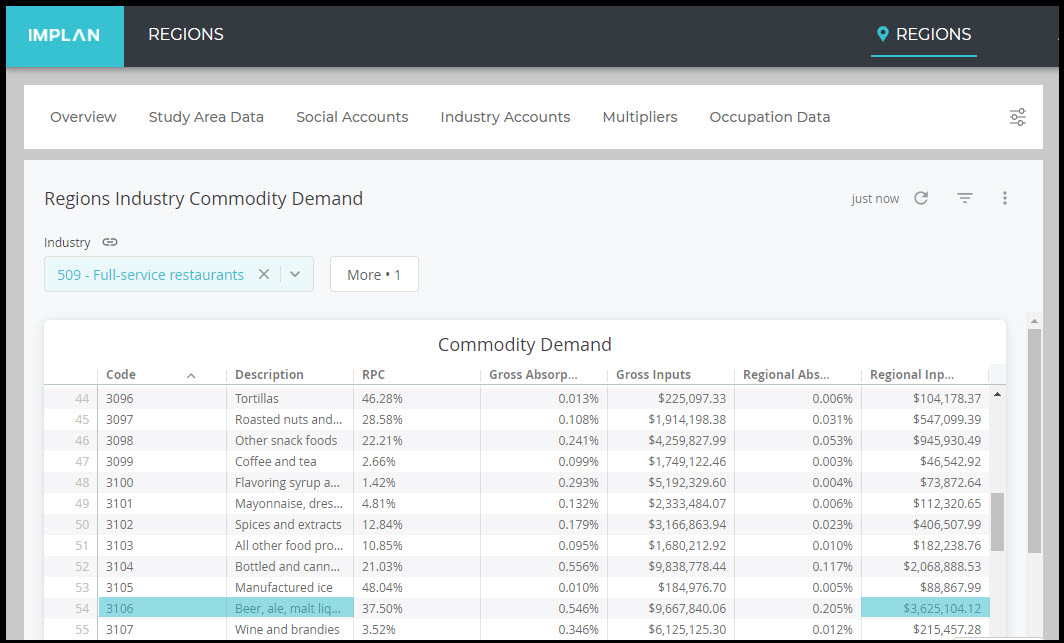Sort by Regional Abs... column header
Image resolution: width=1064 pixels, height=643 pixels.
click(x=786, y=374)
